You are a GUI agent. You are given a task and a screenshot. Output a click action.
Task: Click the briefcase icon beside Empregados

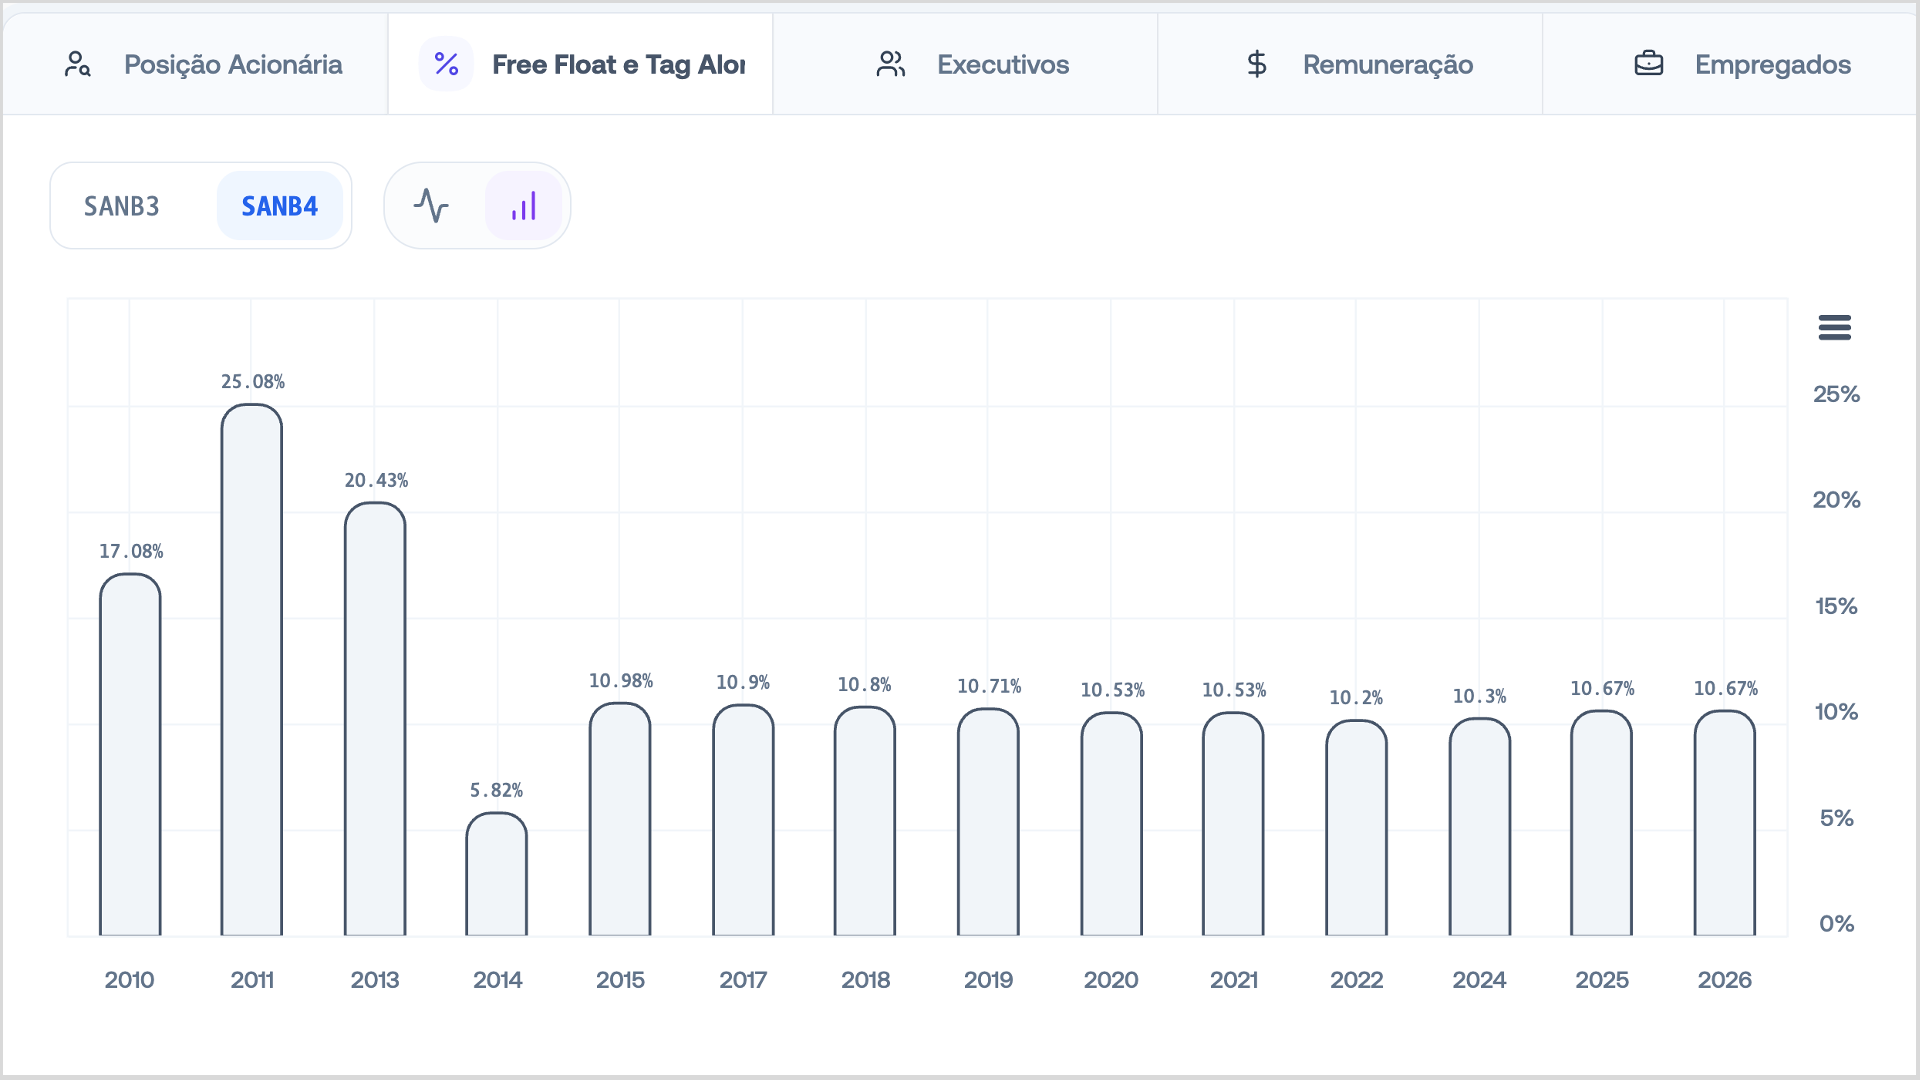tap(1649, 64)
